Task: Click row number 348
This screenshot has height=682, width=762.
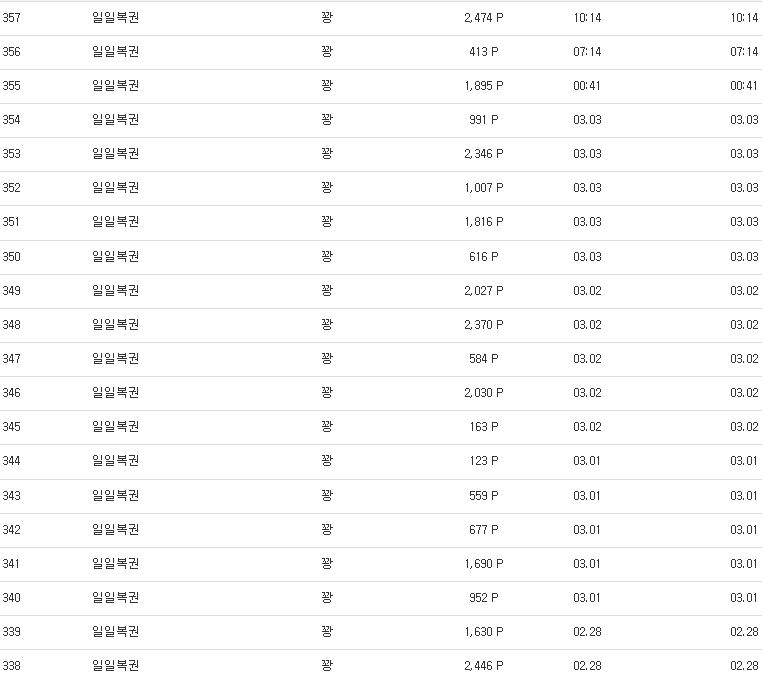Action: click(x=11, y=325)
